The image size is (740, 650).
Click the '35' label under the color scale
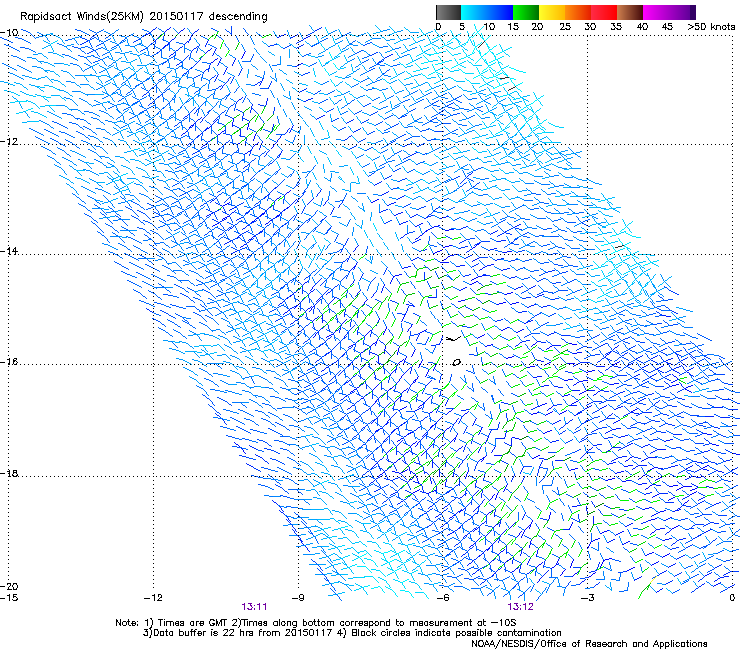[615, 27]
